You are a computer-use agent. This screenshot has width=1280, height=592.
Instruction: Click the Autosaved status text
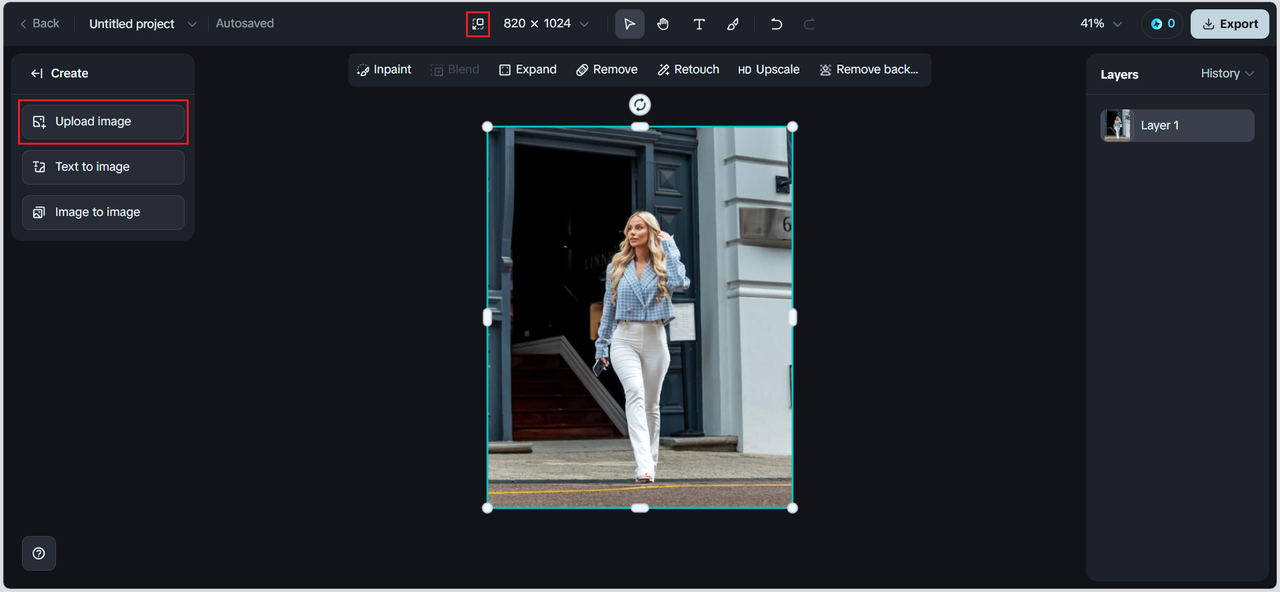tap(245, 23)
